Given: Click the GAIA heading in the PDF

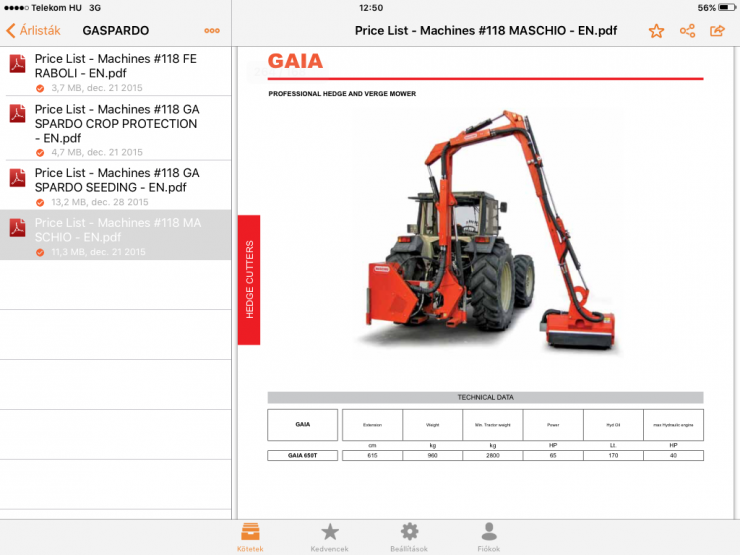Looking at the screenshot, I should 295,61.
